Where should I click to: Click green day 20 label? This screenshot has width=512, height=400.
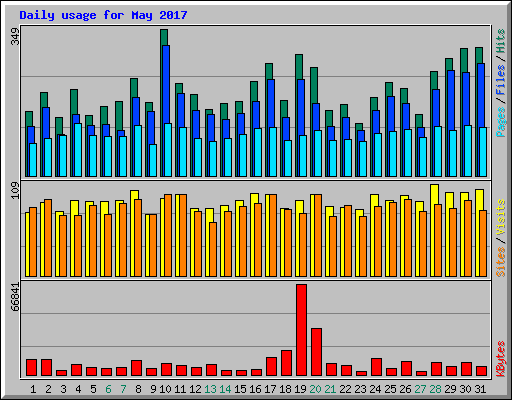315,389
